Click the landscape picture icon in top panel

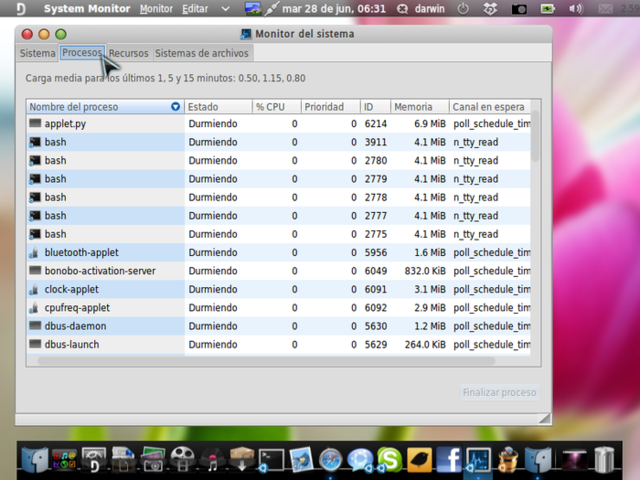click(253, 9)
